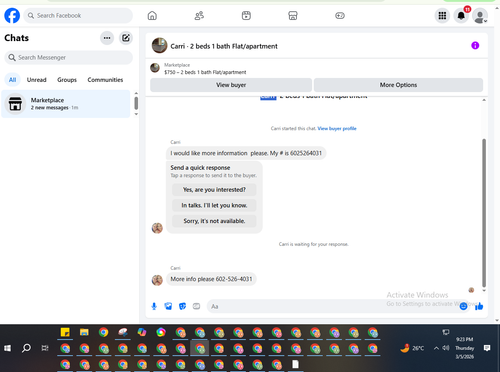Click the More Options button
This screenshot has width=500, height=372.
pos(398,85)
